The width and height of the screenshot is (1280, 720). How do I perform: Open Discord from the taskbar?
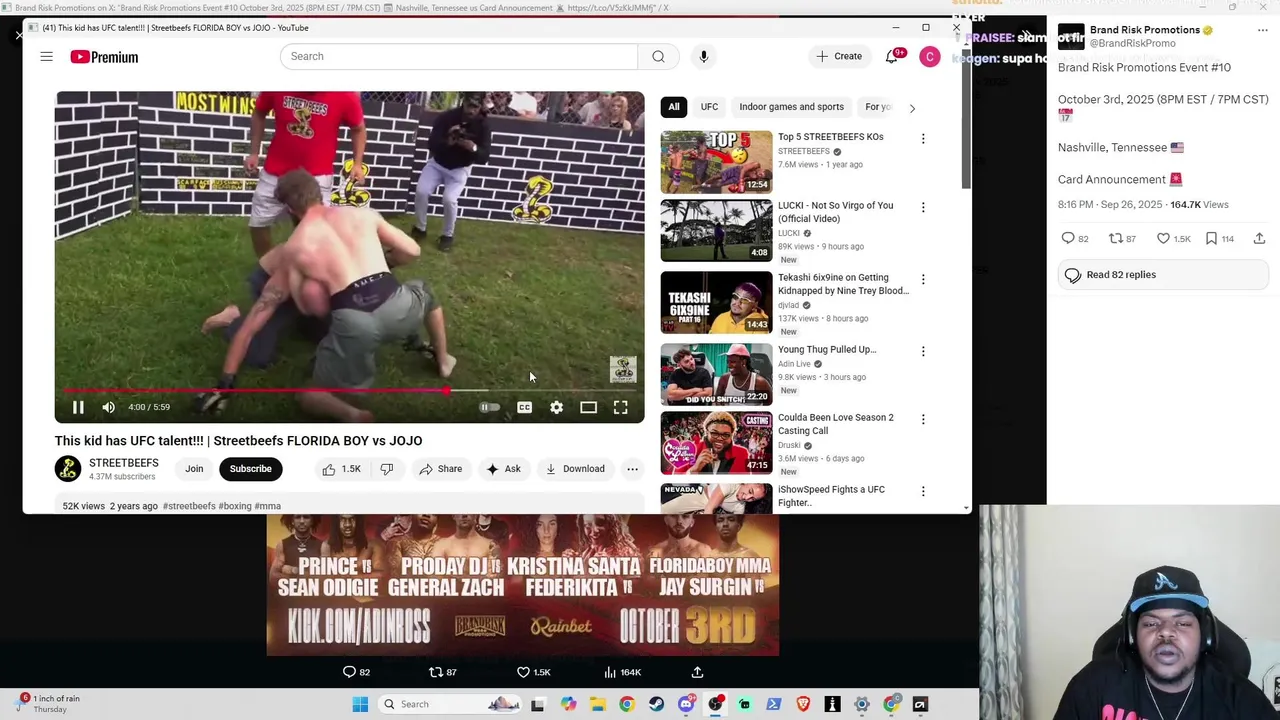(686, 704)
